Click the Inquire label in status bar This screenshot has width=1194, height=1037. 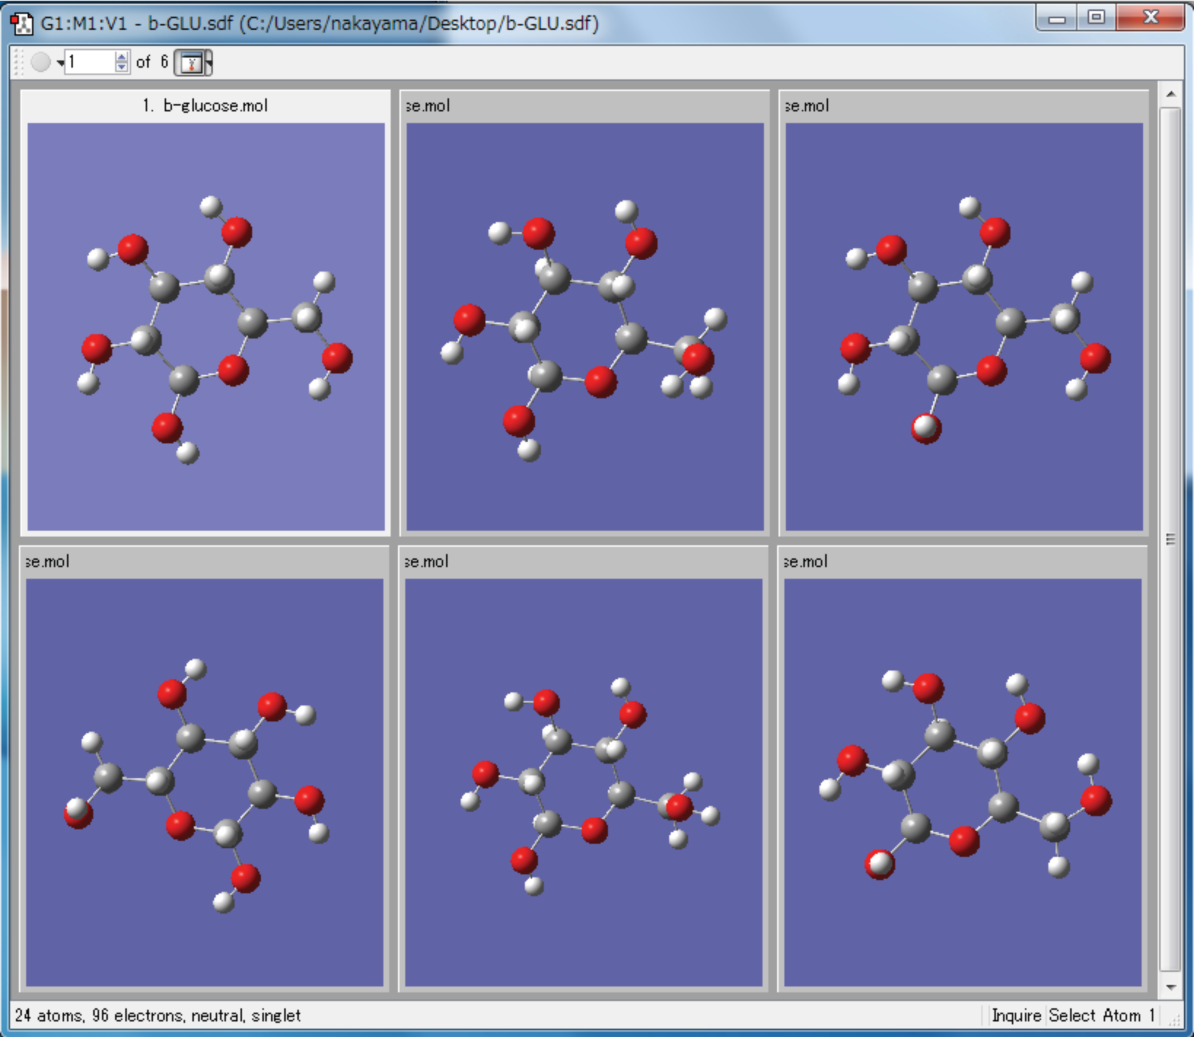(1016, 1015)
